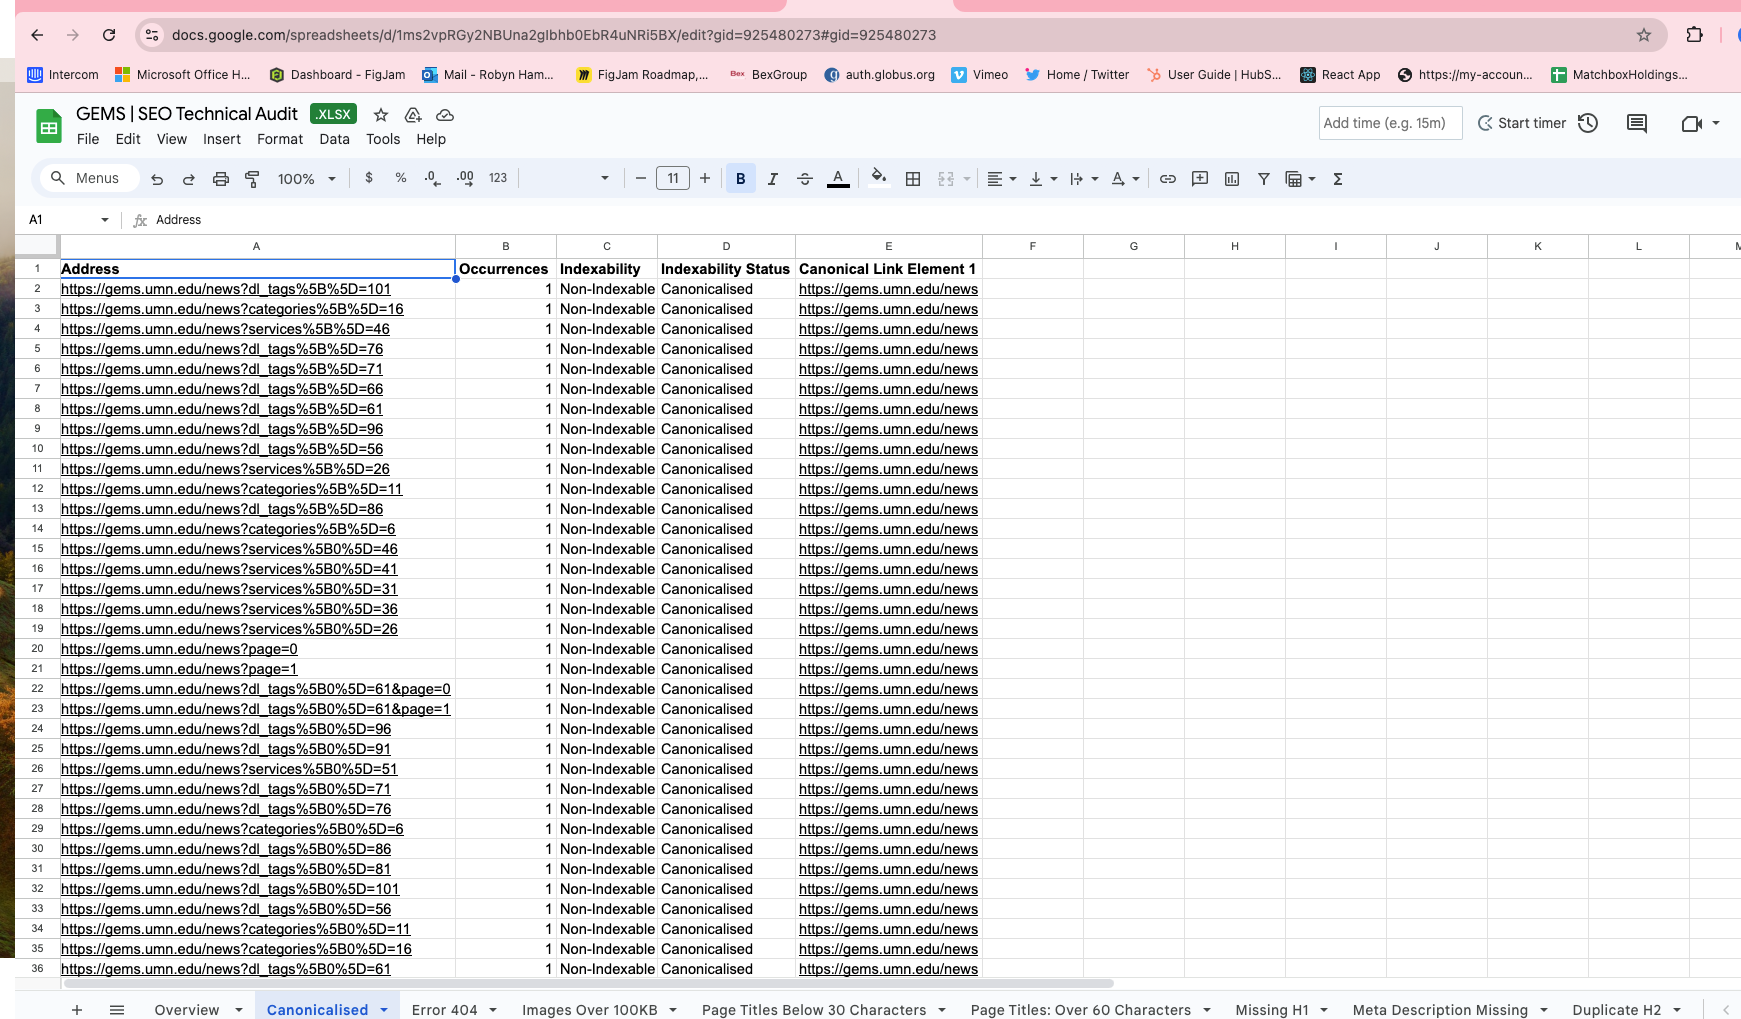
Task: Click the insert link icon
Action: coord(1167,179)
